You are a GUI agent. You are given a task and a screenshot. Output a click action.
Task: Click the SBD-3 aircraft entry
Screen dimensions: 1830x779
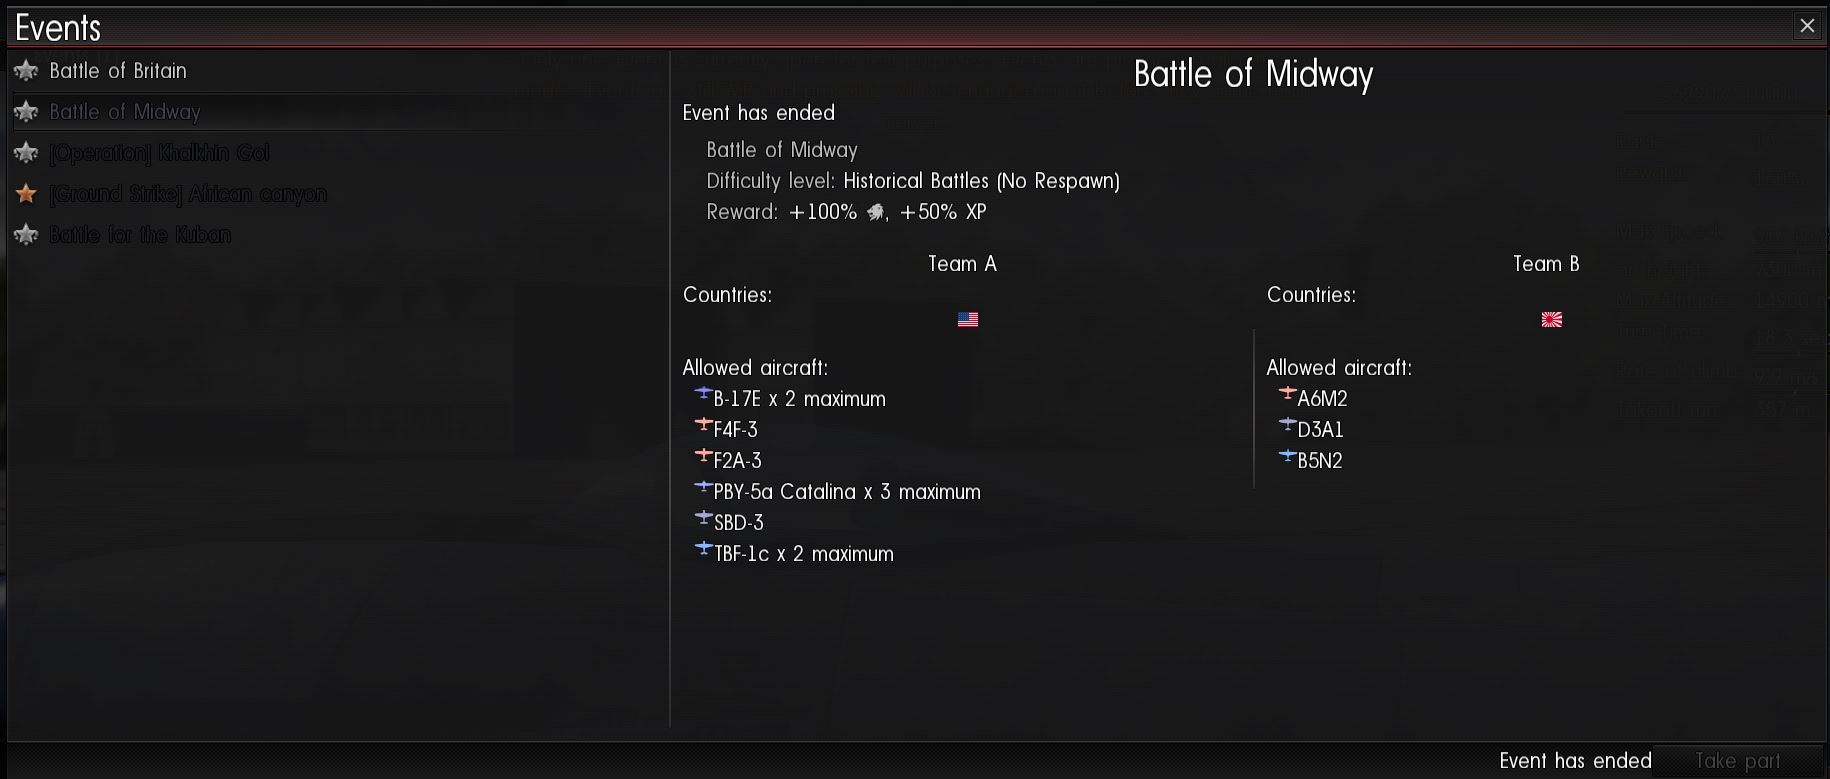point(738,523)
